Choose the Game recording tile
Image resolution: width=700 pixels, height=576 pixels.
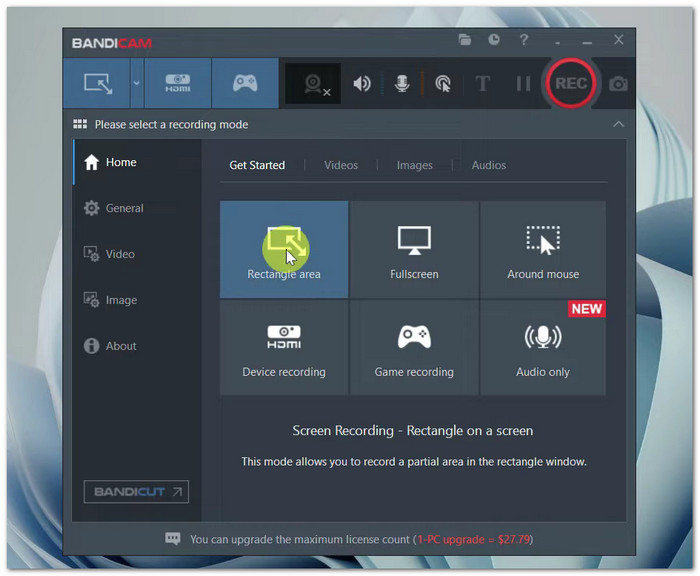point(414,347)
